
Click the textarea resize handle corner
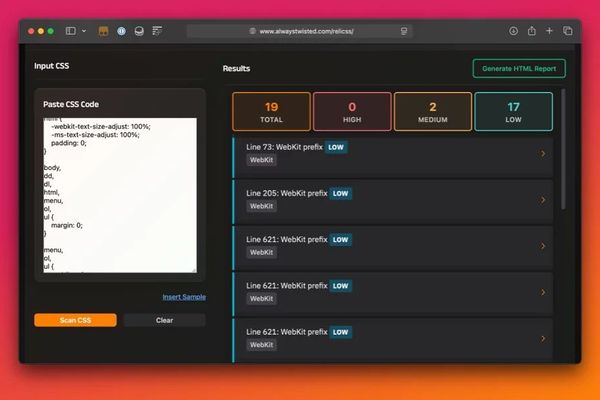[x=194, y=270]
